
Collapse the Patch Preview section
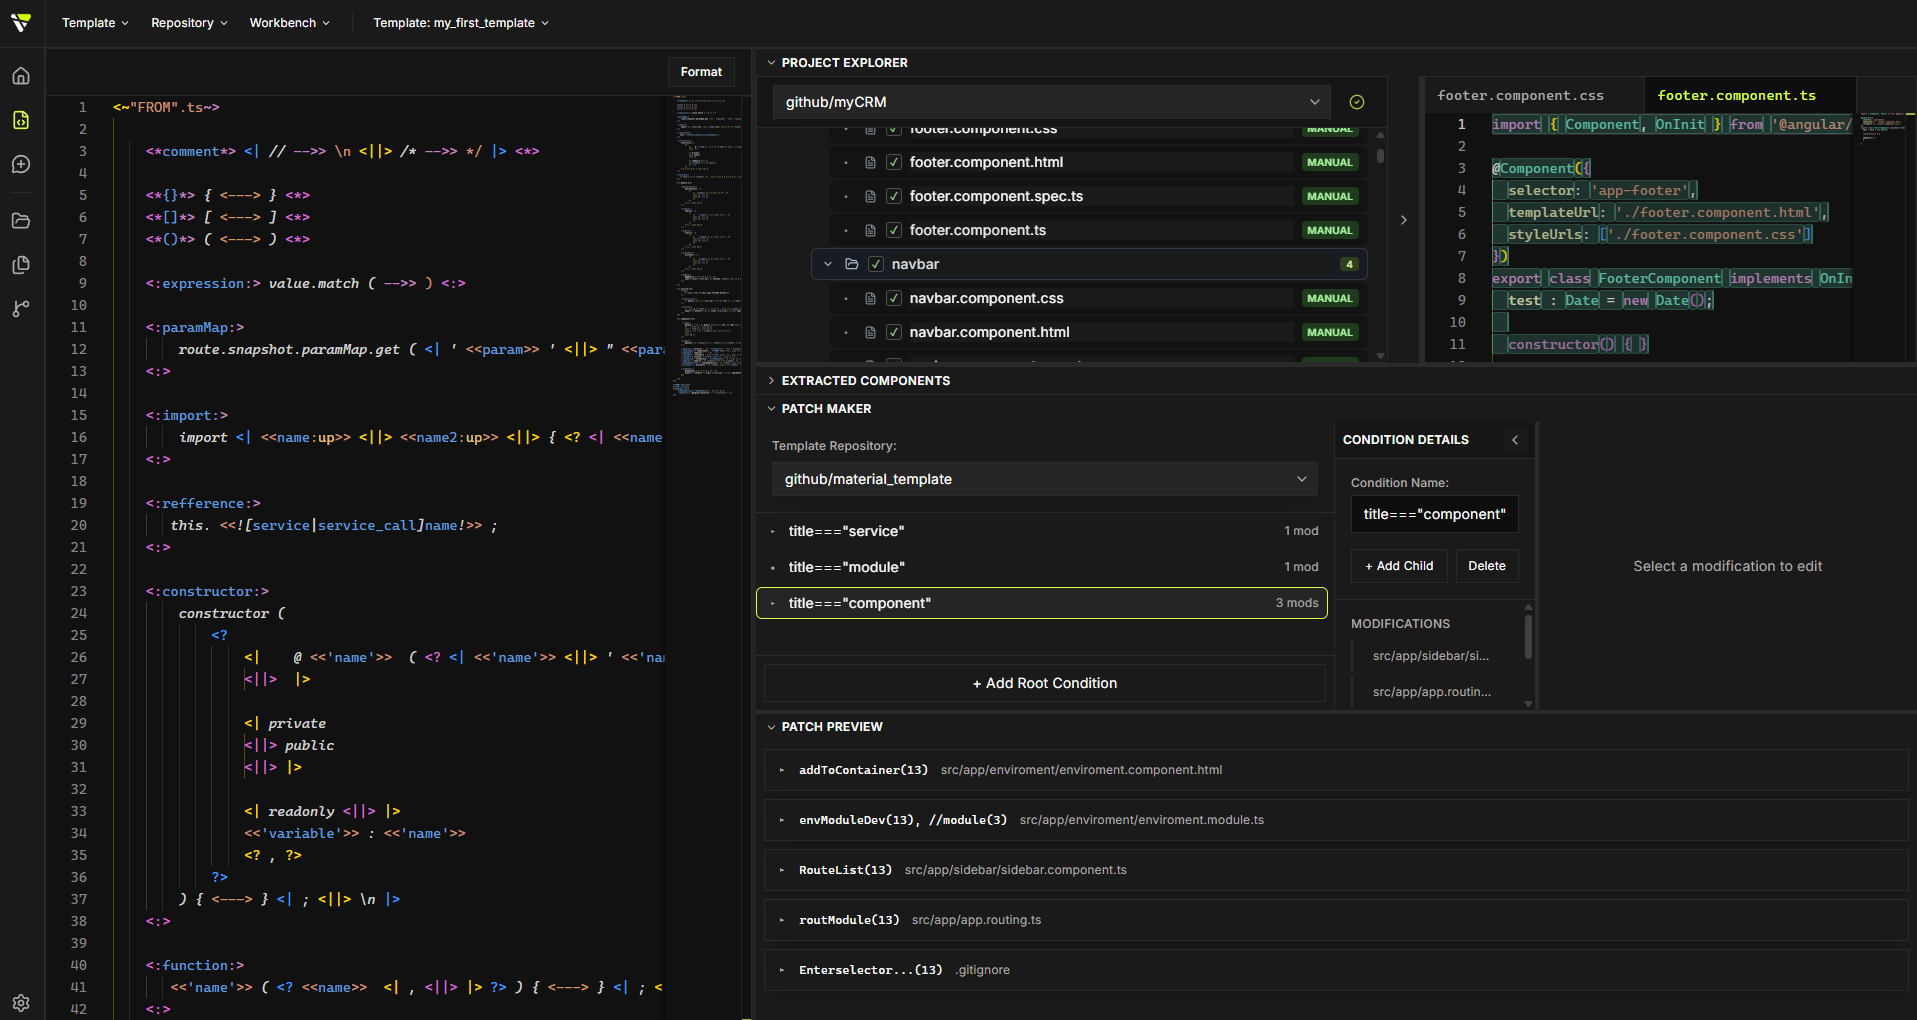coord(771,727)
